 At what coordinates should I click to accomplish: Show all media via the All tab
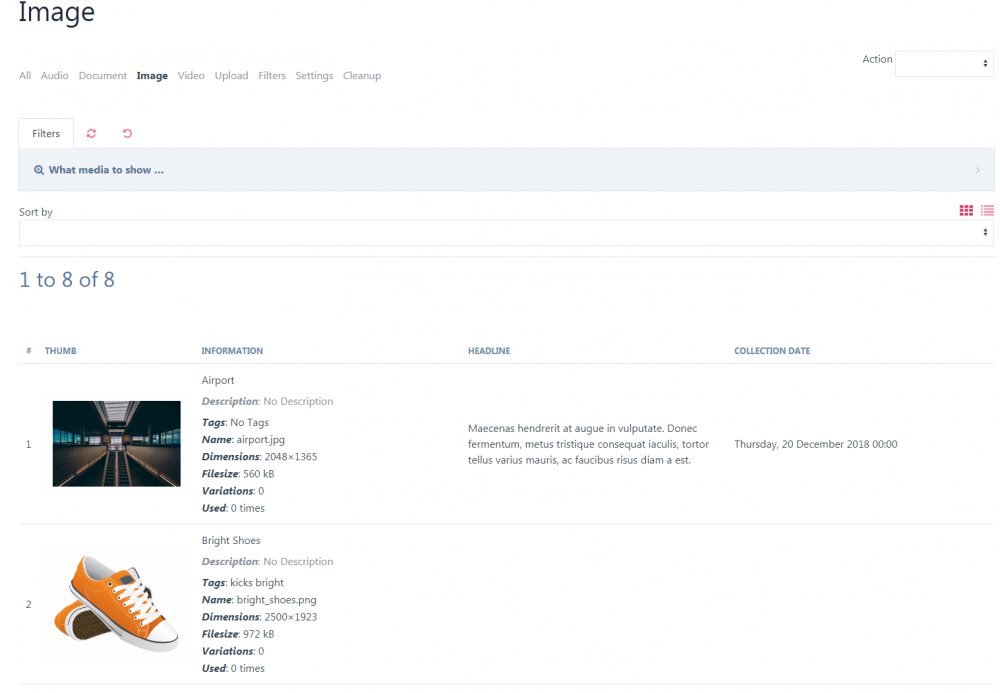(24, 75)
